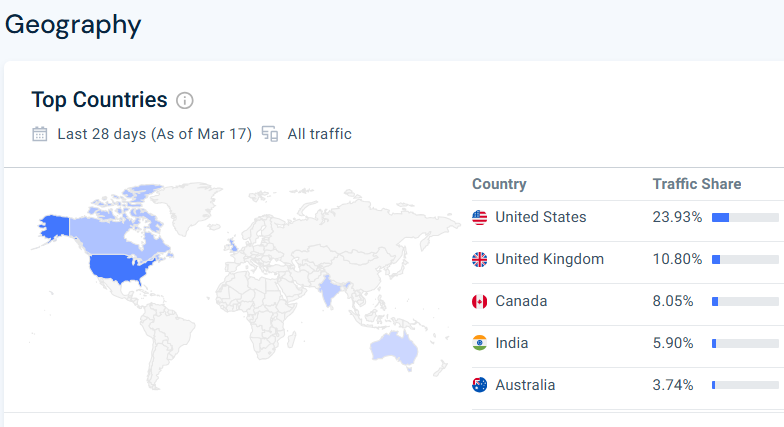Click India on the world map

click(328, 290)
